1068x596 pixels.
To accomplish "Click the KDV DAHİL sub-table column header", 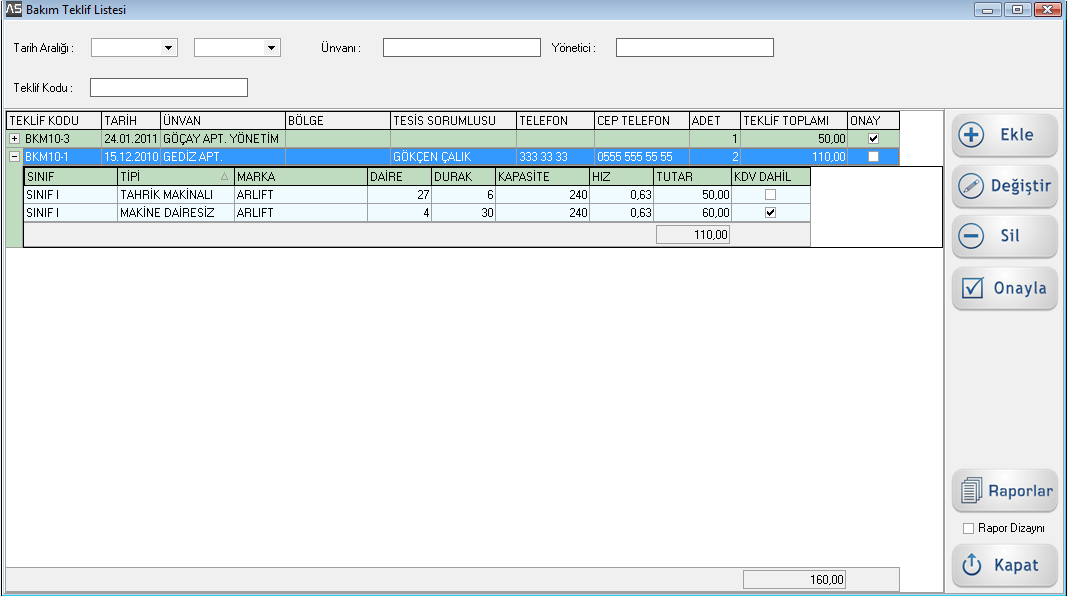I will pos(771,176).
